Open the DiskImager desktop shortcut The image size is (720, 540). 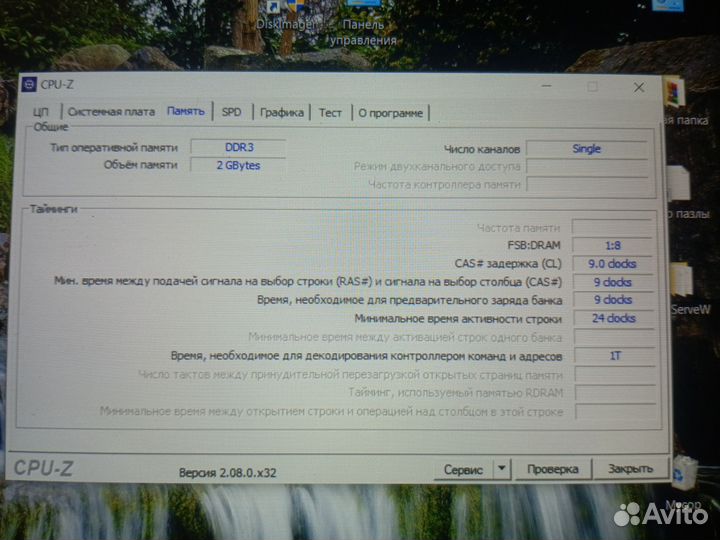tap(285, 16)
